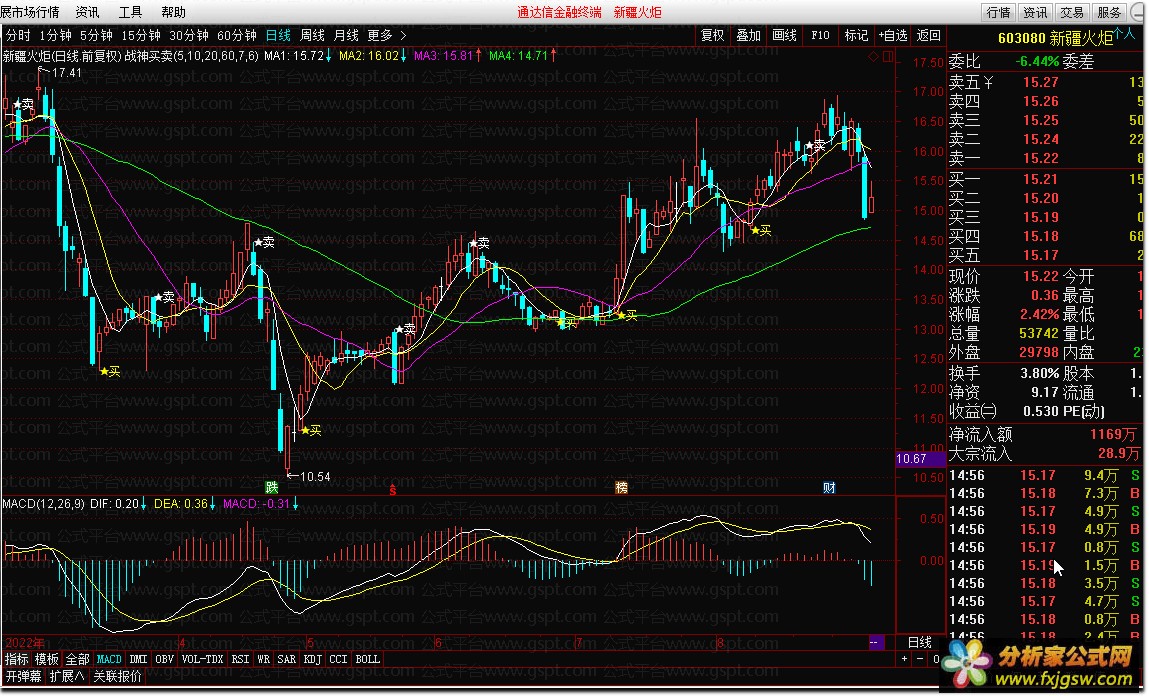The image size is (1149, 696).
Task: Switch to the 15分钟 chart period
Action: [141, 35]
